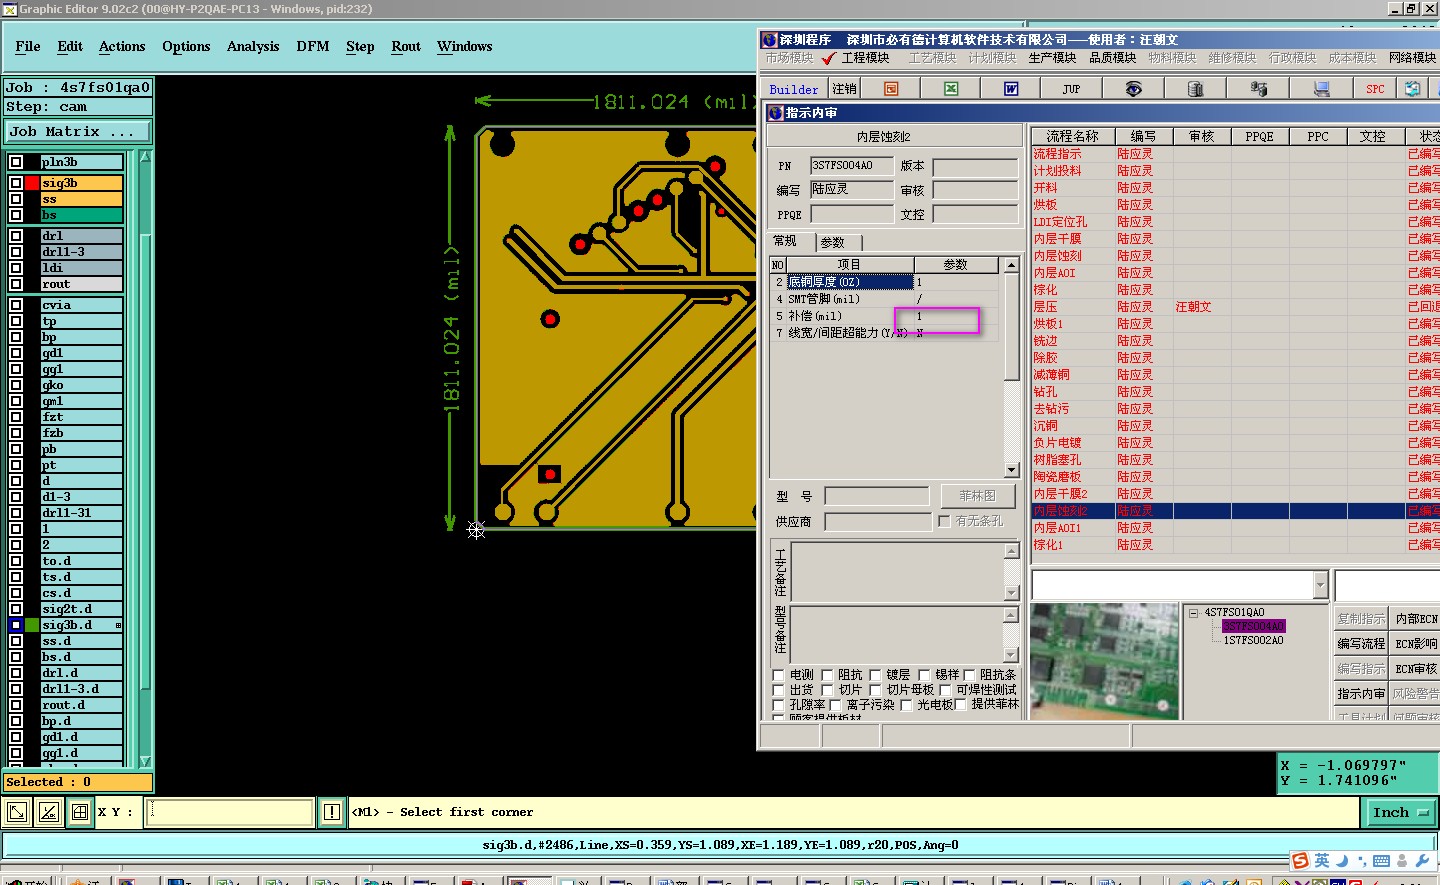Screen dimensions: 1440x885
Task: Check the 出货 checkbox
Action: (779, 690)
